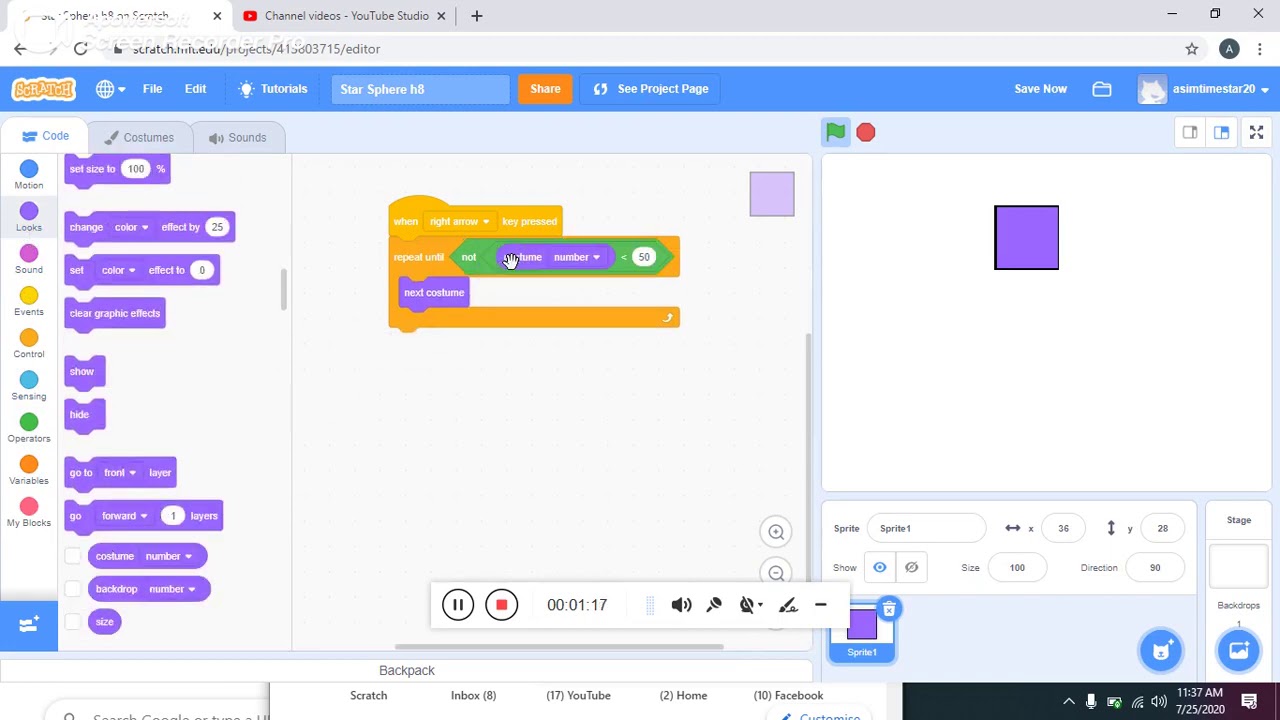Open My Blocks category
1280x720 pixels.
point(29,512)
